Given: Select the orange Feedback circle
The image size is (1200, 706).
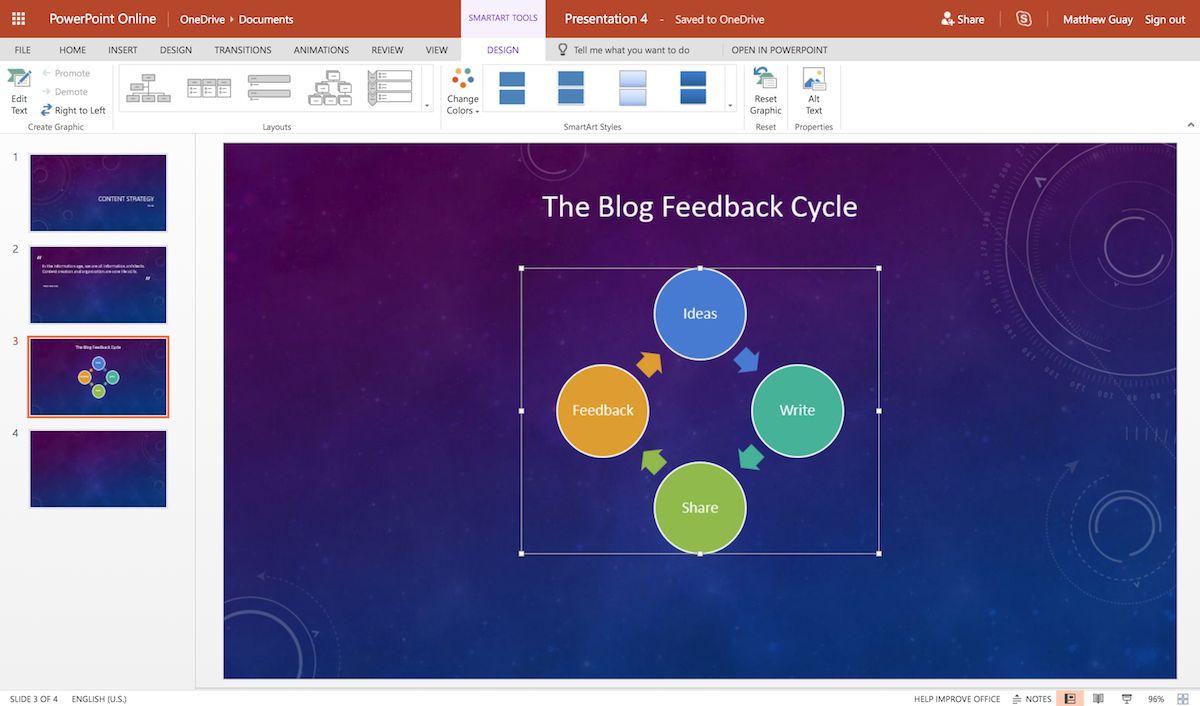Looking at the screenshot, I should (x=602, y=410).
